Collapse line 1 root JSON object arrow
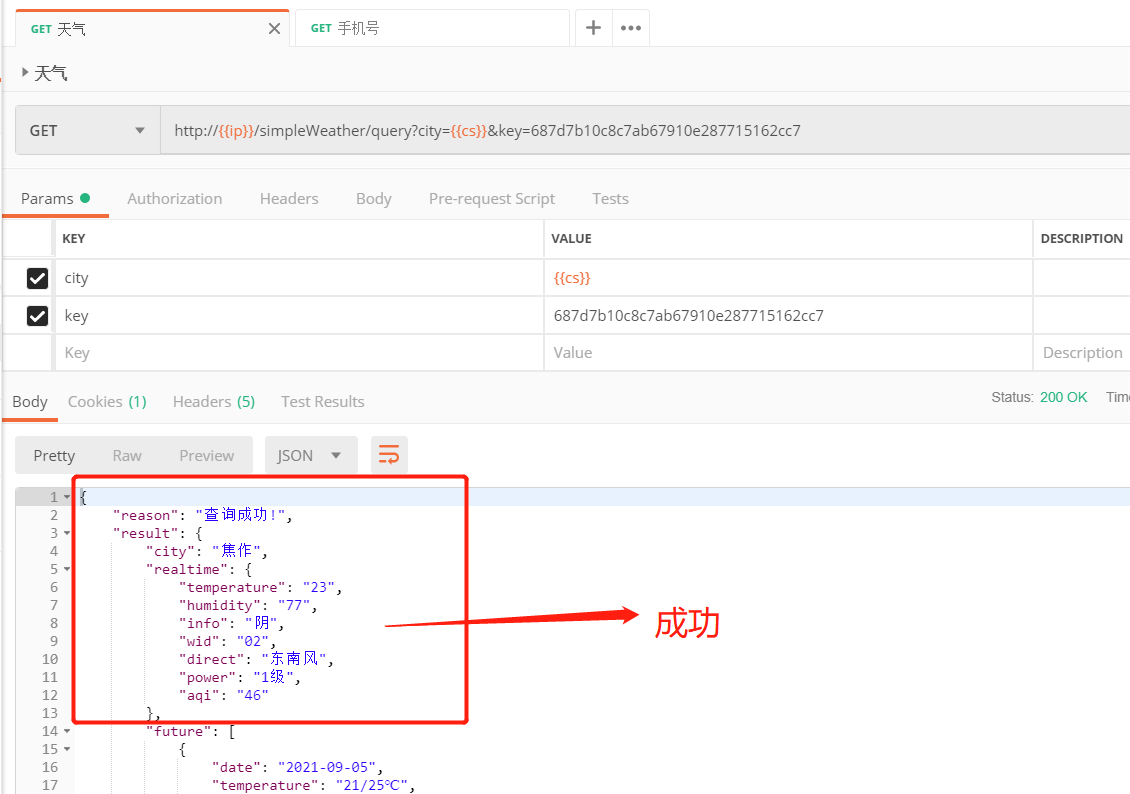 coord(67,496)
